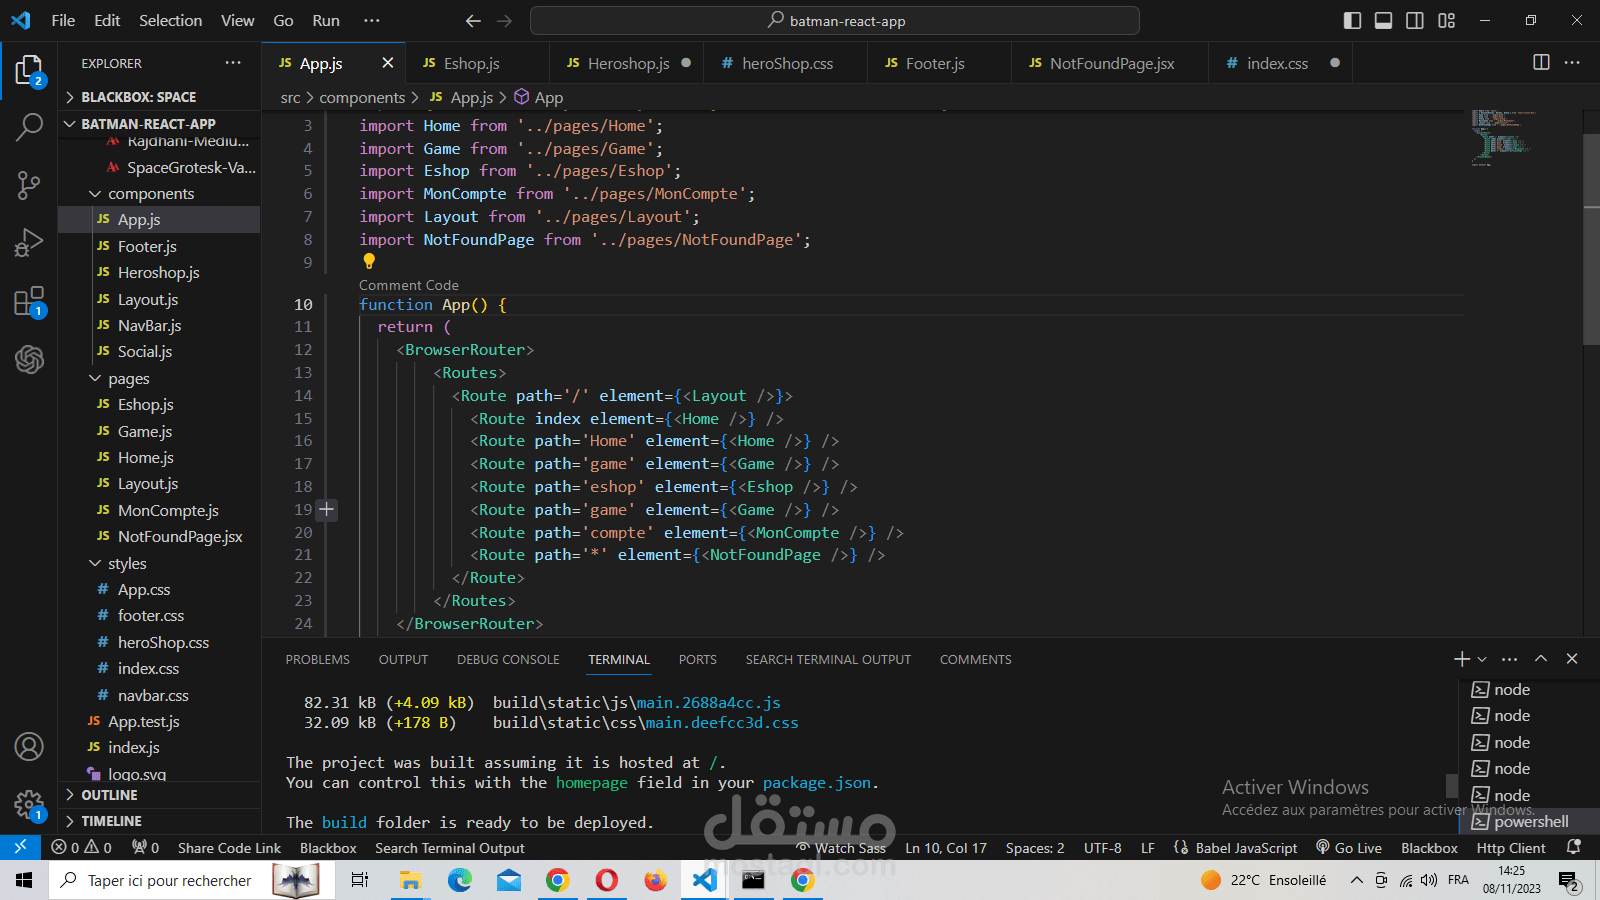Open the Extensions view icon
Screen dimensions: 1600x900
click(x=29, y=301)
